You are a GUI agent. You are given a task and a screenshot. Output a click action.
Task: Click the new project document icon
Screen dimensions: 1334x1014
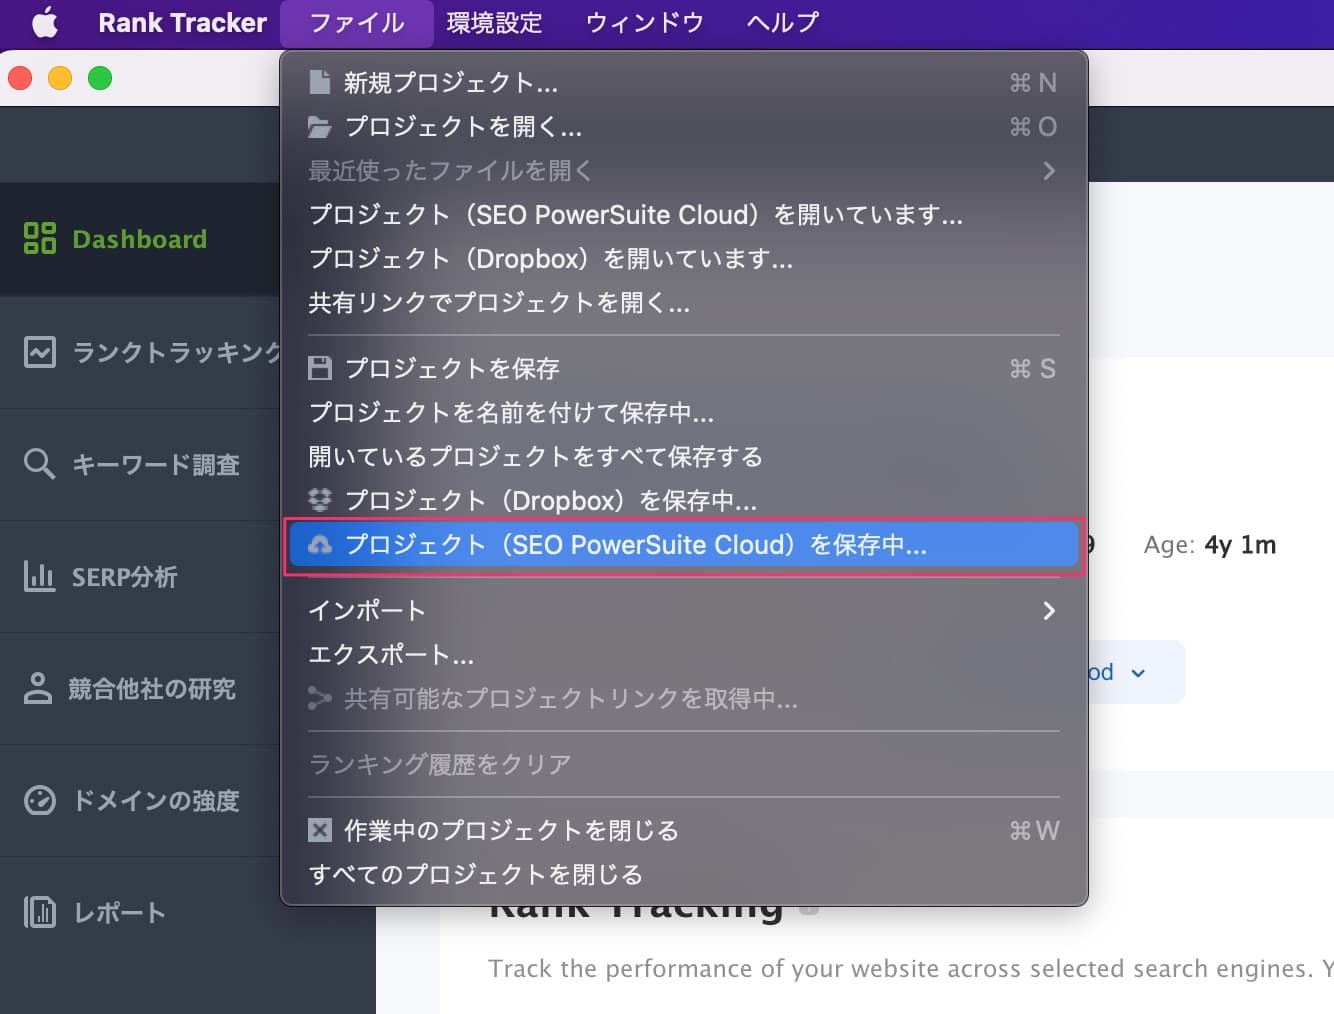pos(320,82)
